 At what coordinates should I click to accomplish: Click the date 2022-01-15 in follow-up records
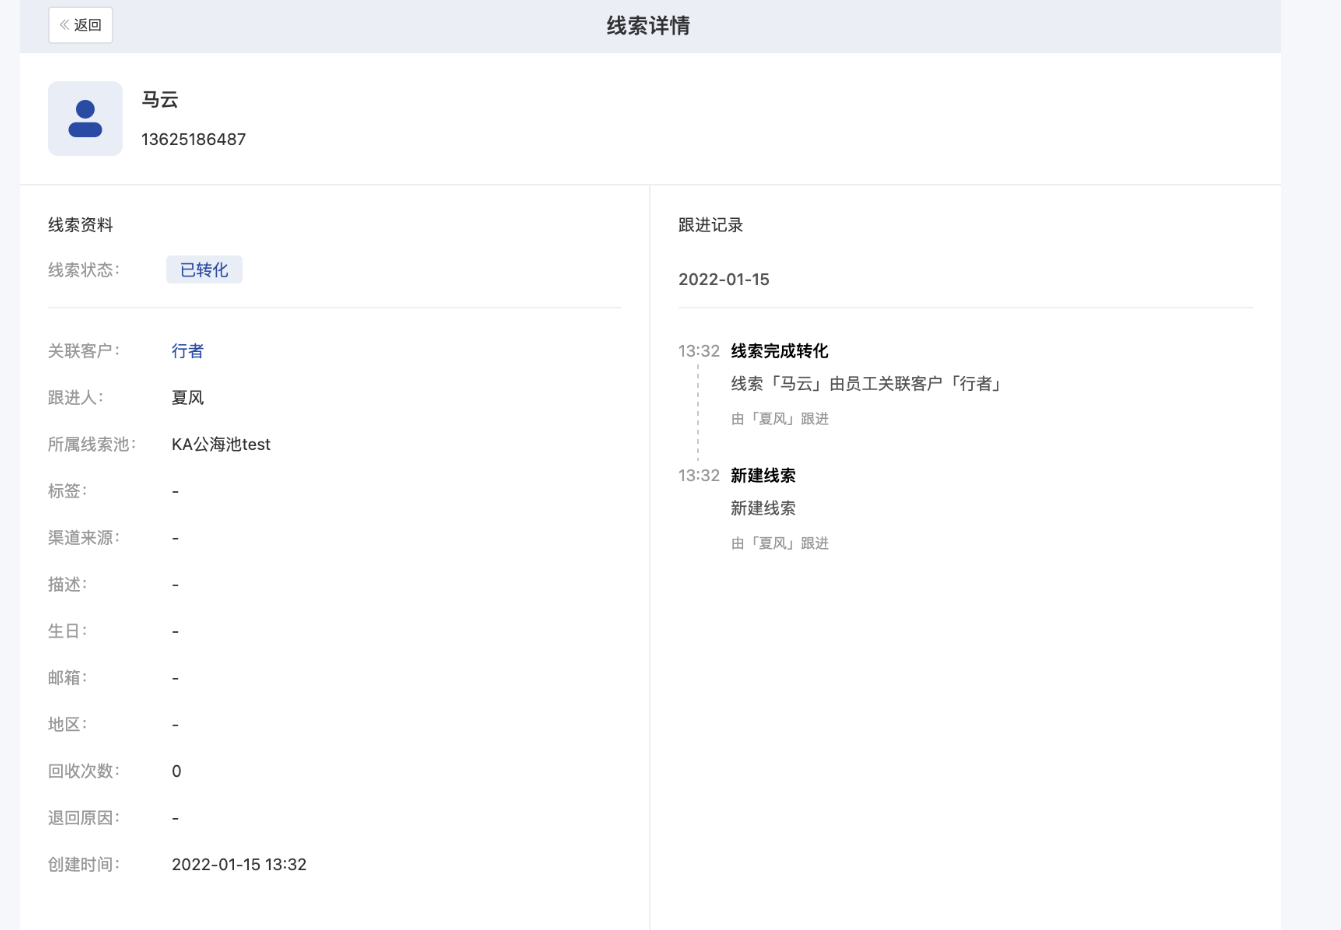[724, 279]
